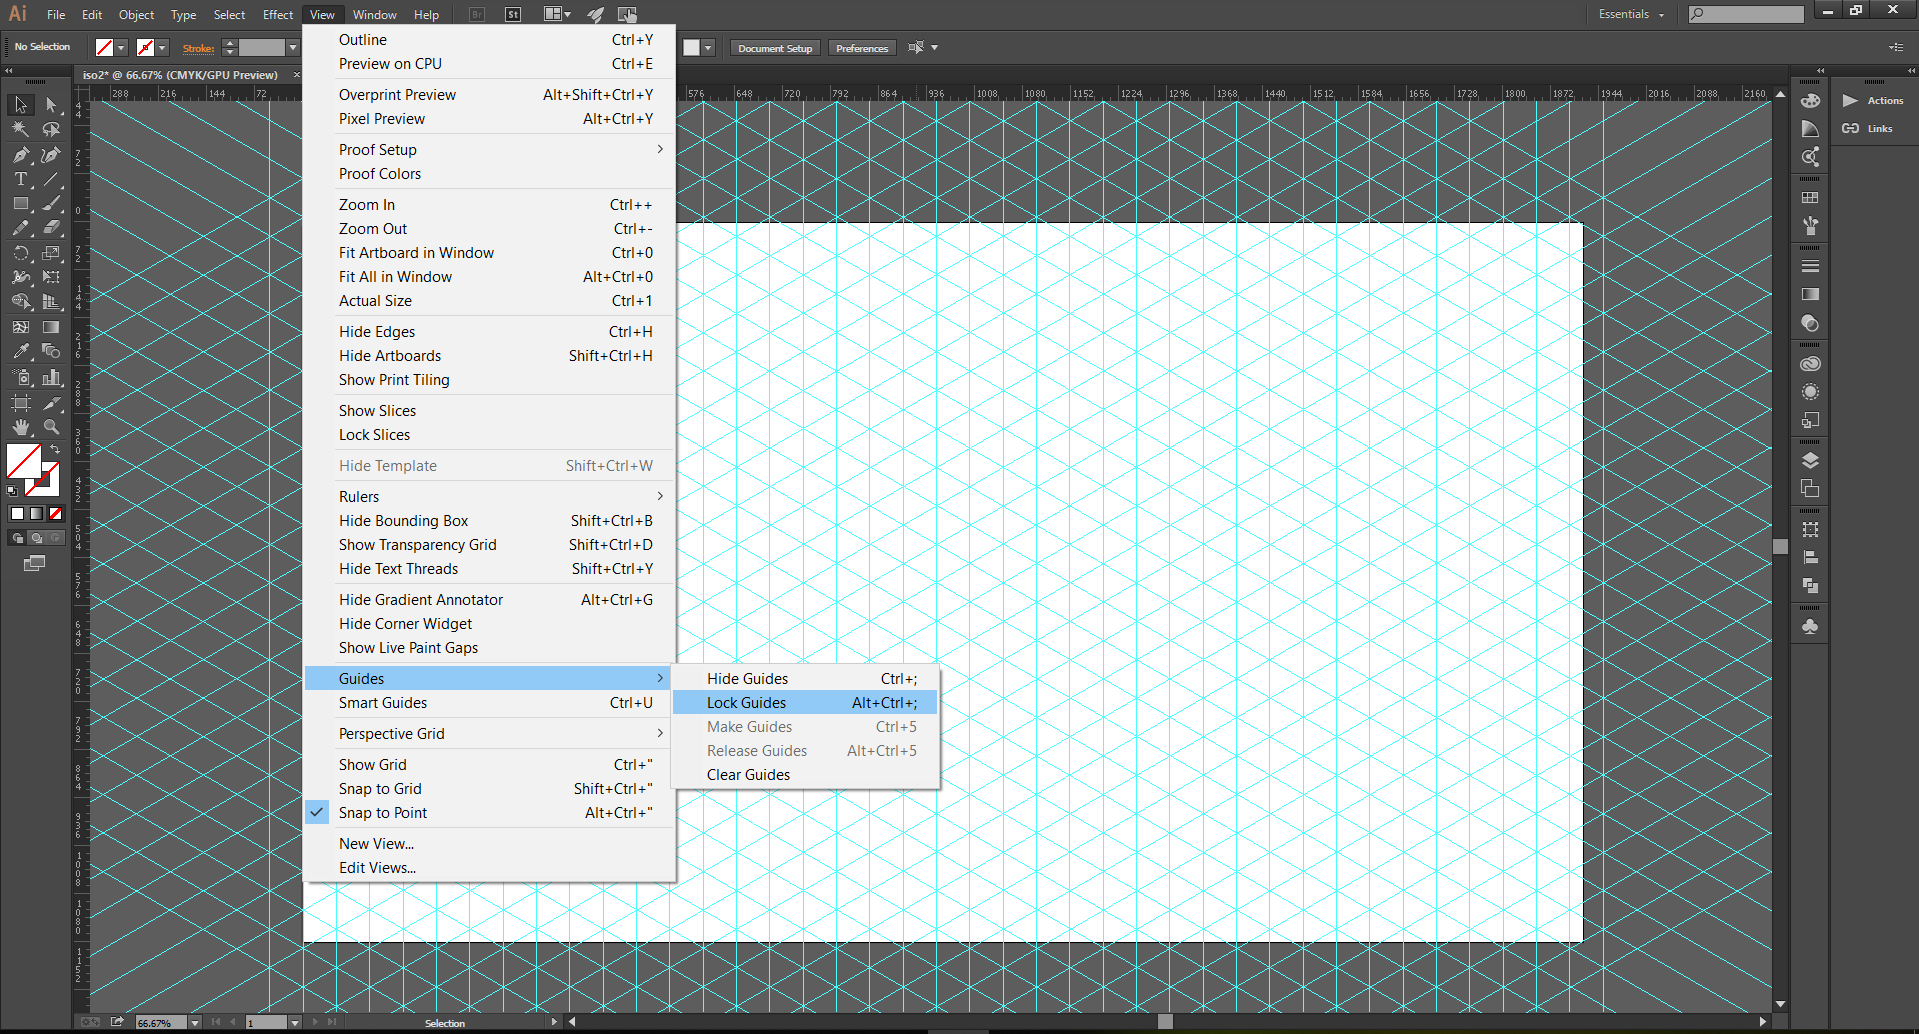Open the zoom level dropdown

(x=195, y=1022)
